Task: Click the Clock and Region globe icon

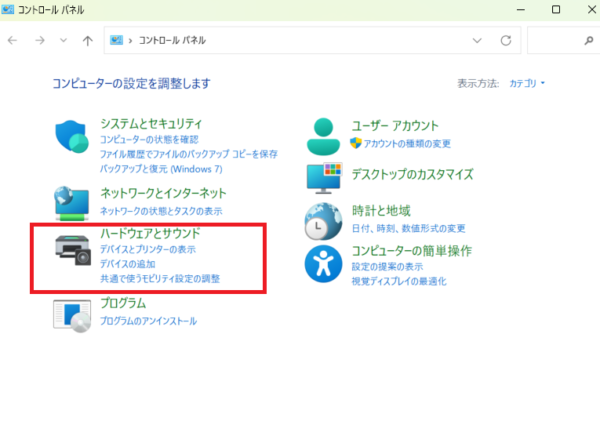Action: [x=323, y=221]
